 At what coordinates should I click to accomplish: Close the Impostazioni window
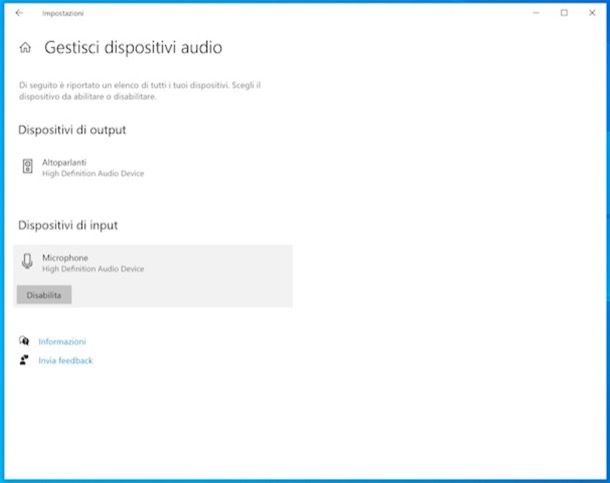pos(592,13)
